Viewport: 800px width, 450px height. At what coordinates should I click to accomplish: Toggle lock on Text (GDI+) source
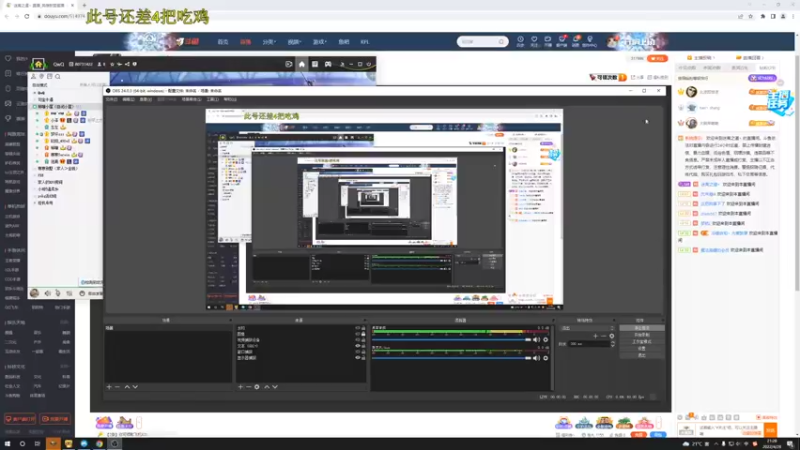point(363,346)
